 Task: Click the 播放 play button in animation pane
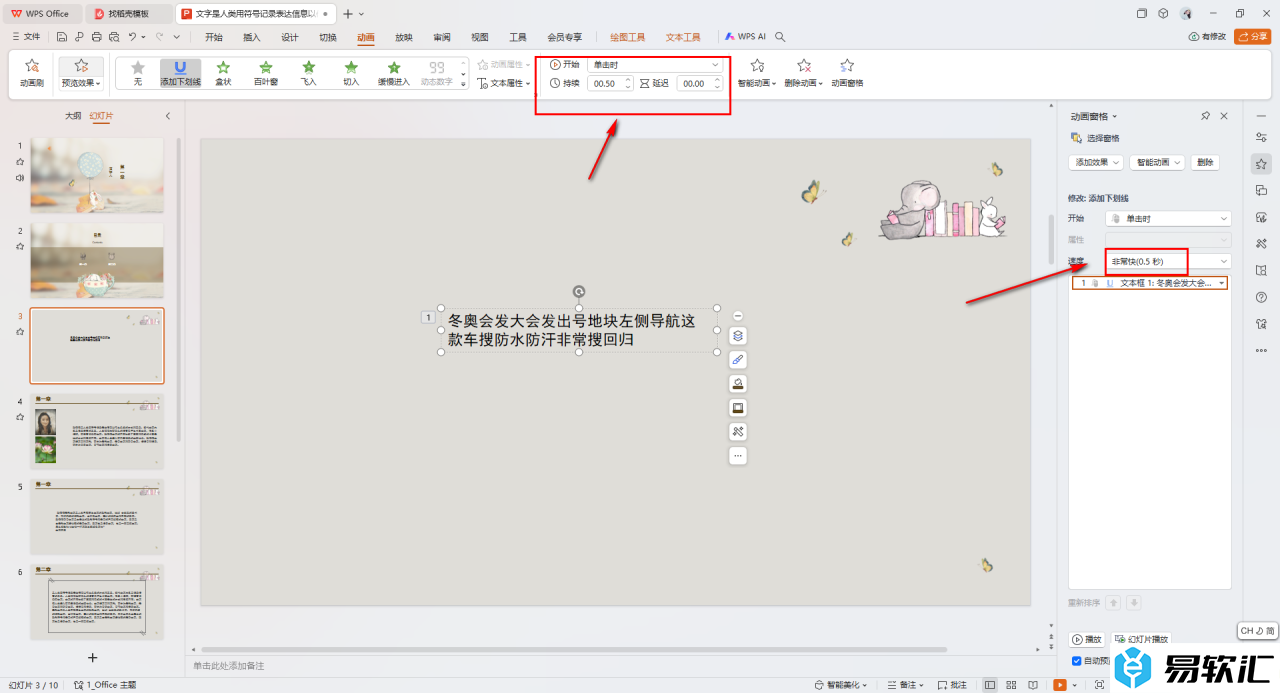tap(1087, 639)
